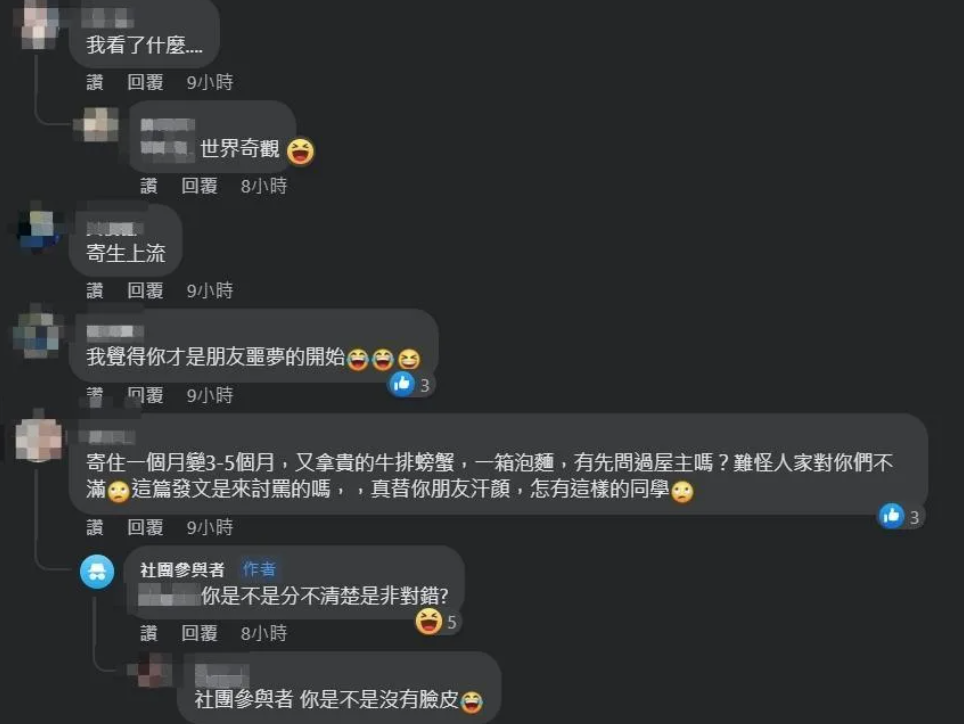Like the 我看了什麼 comment

pos(95,82)
